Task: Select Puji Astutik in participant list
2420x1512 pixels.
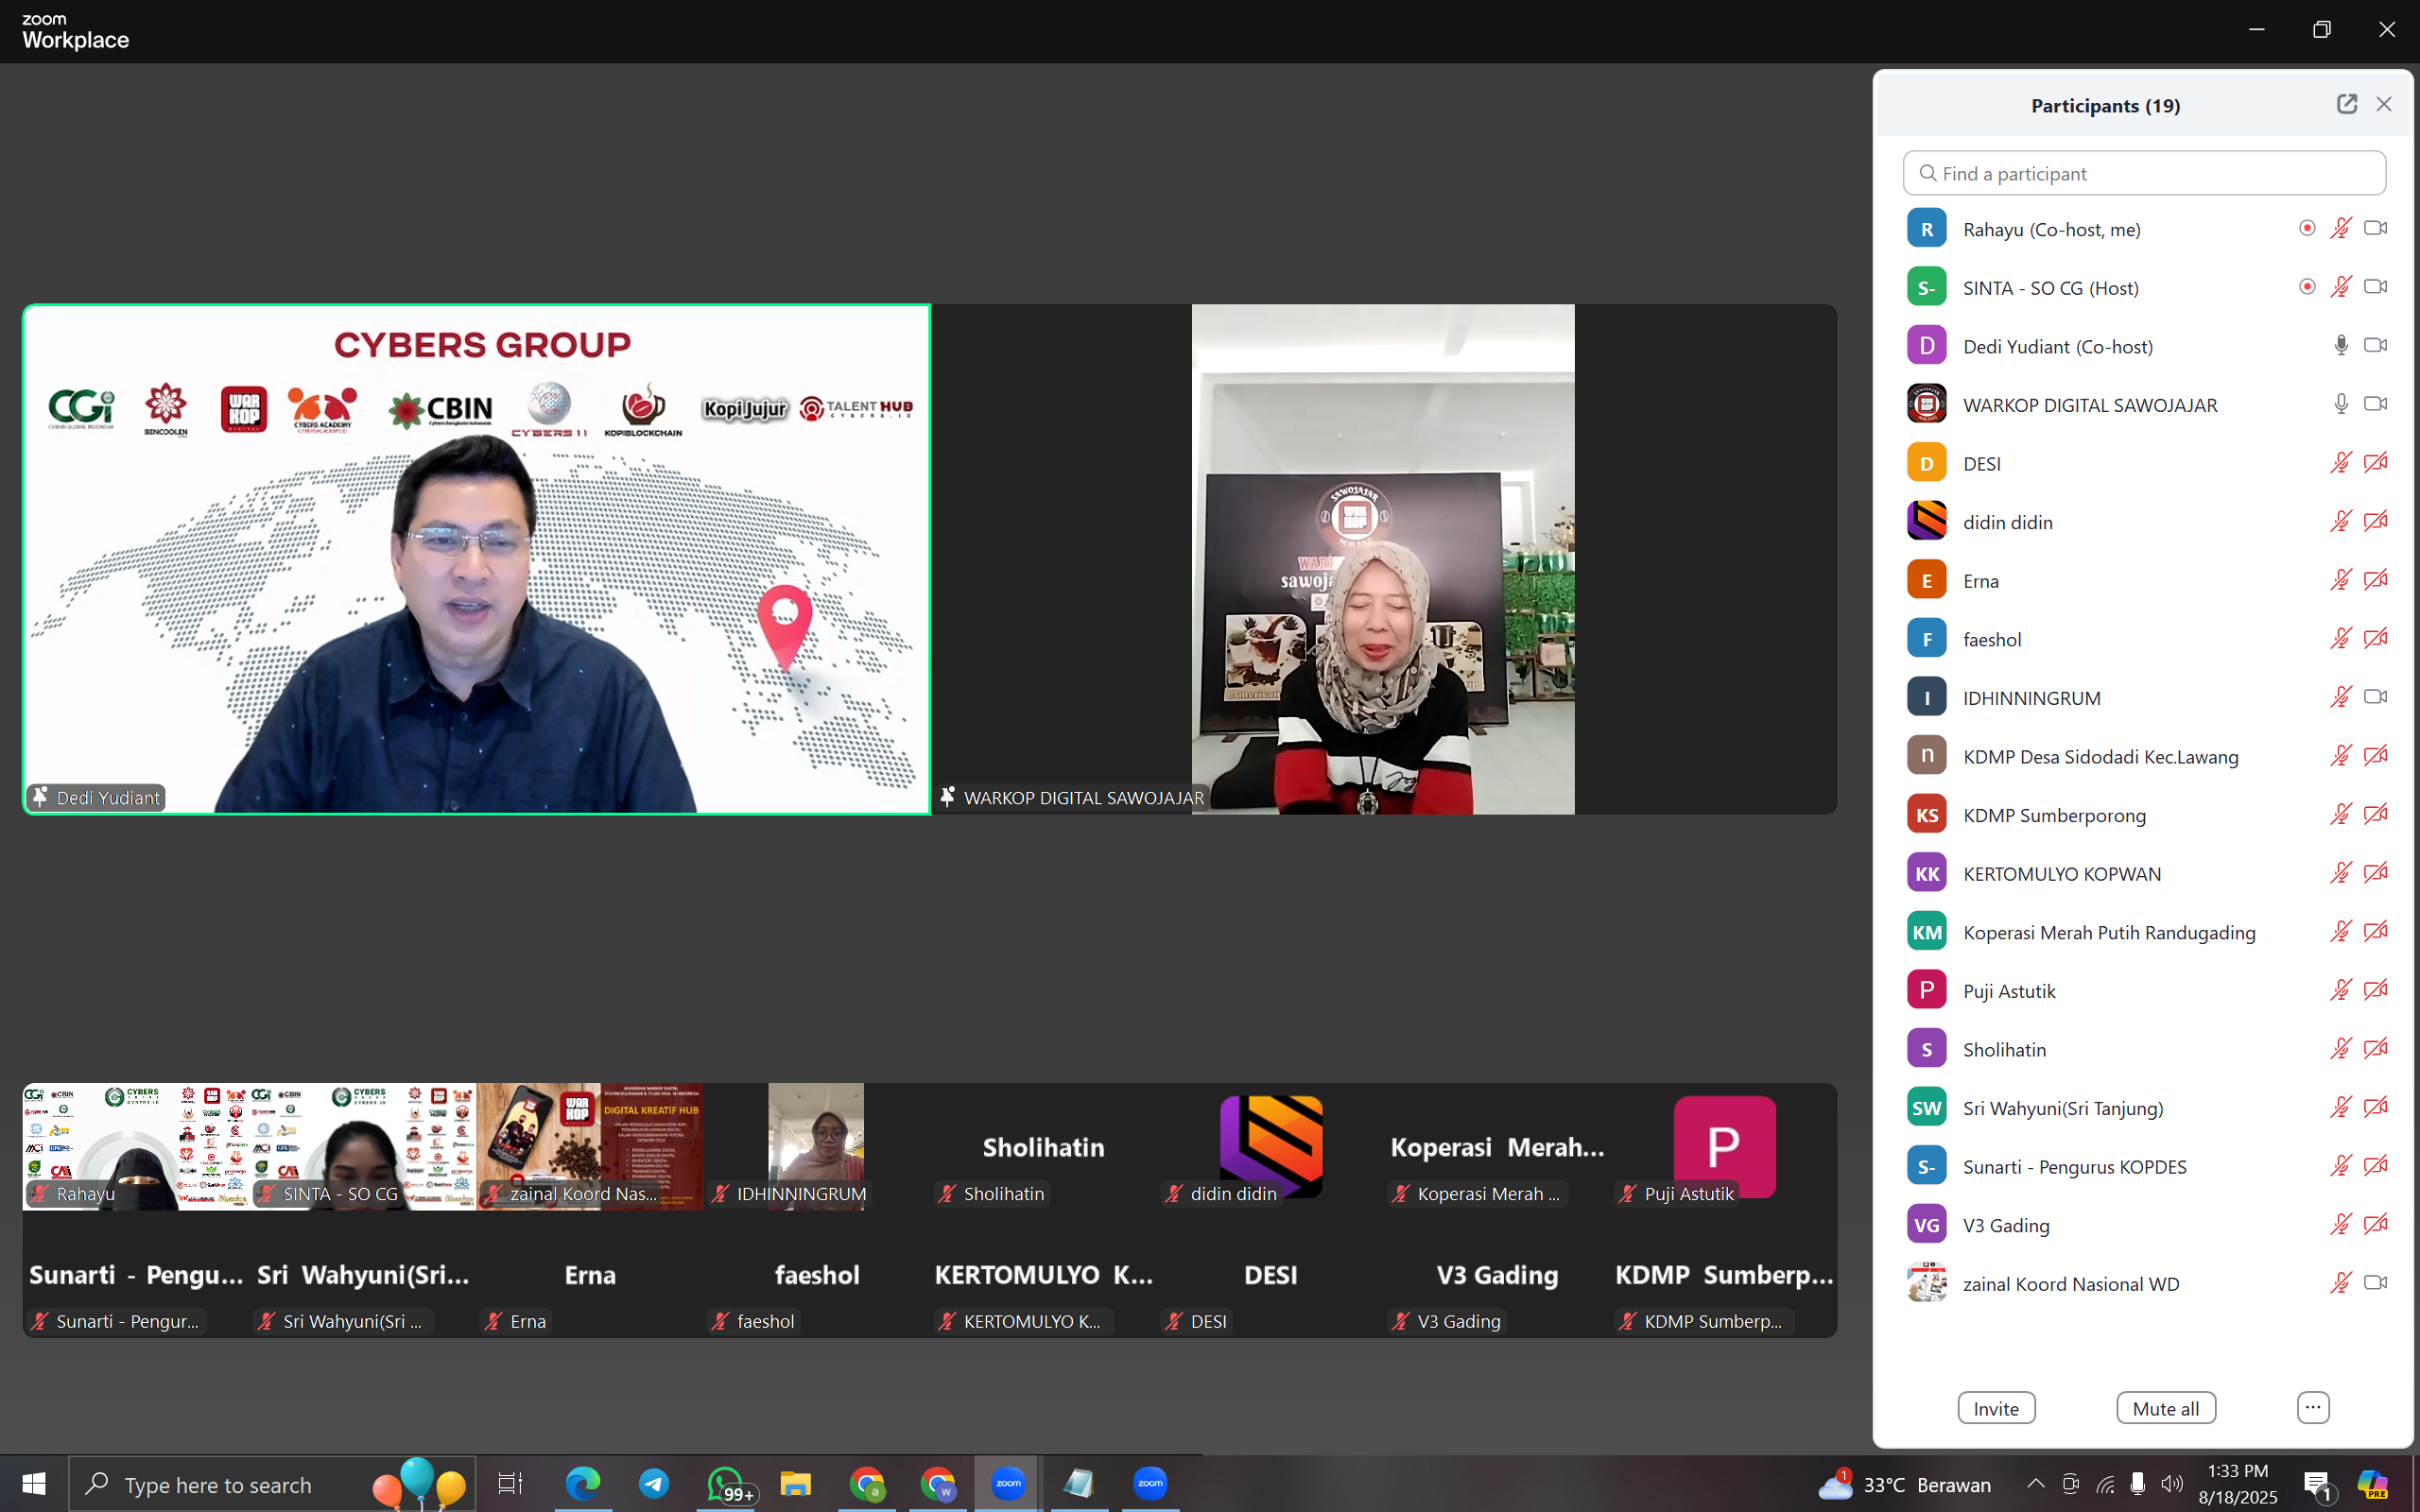Action: [2008, 991]
